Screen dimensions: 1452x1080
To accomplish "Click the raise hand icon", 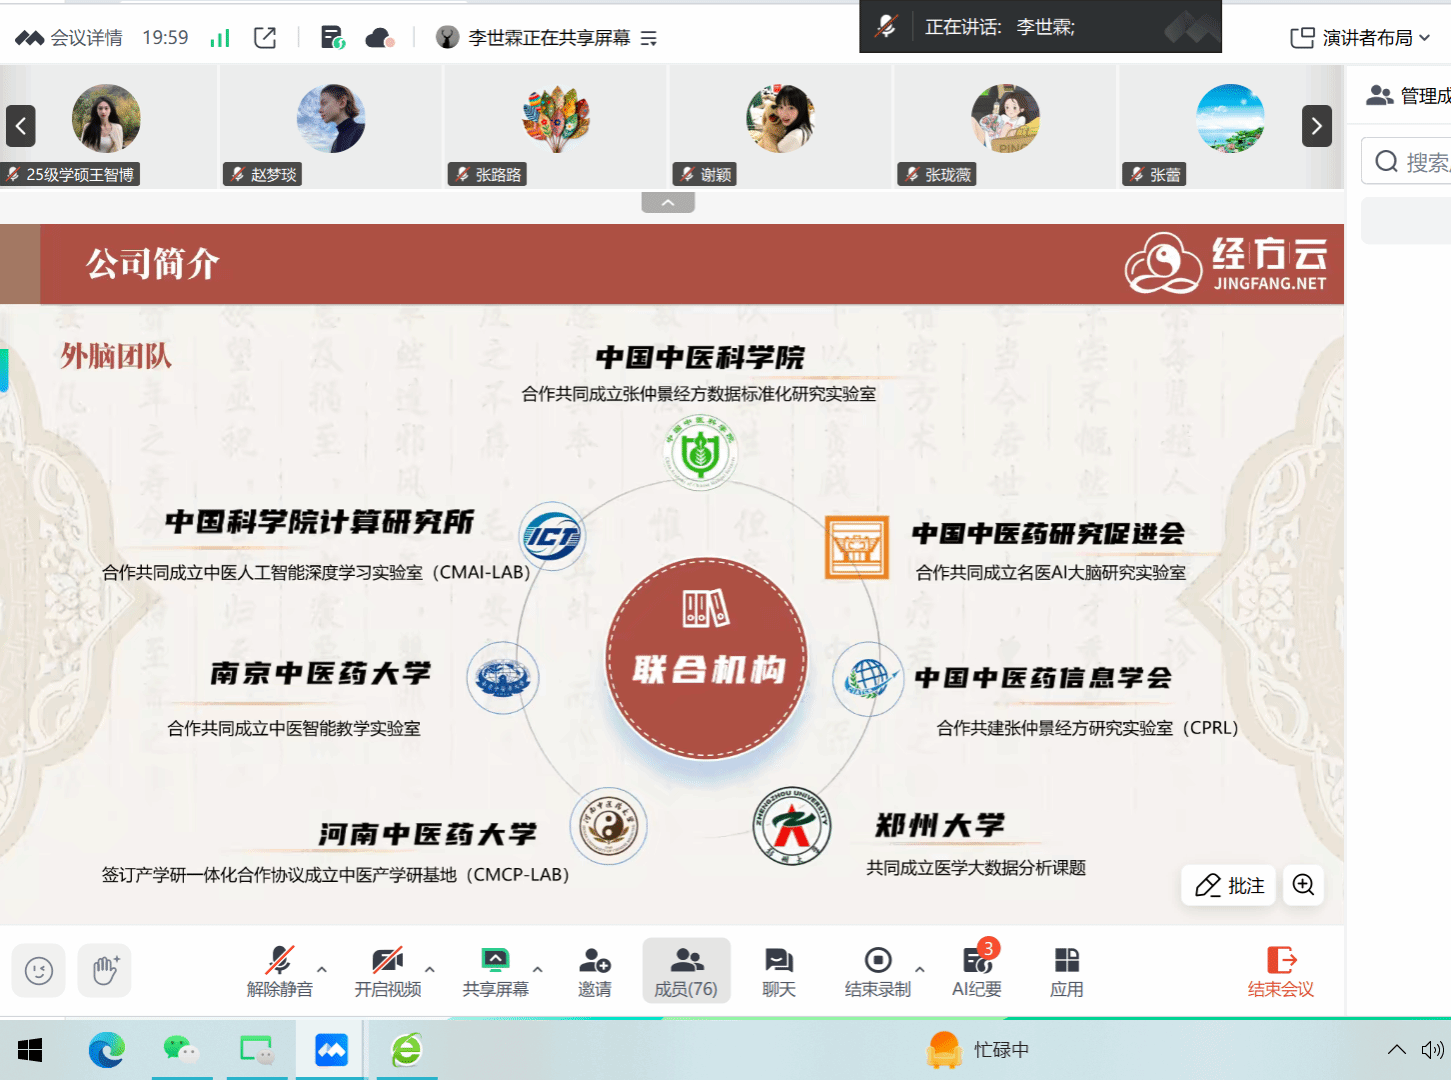I will tap(105, 971).
